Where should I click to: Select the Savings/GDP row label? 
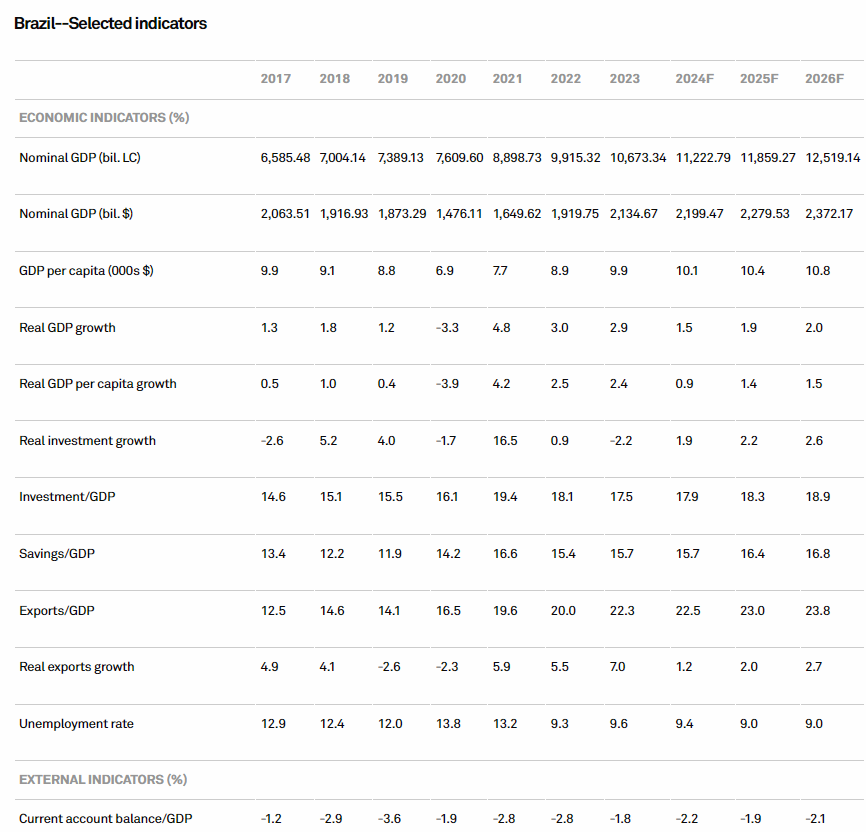click(x=57, y=554)
